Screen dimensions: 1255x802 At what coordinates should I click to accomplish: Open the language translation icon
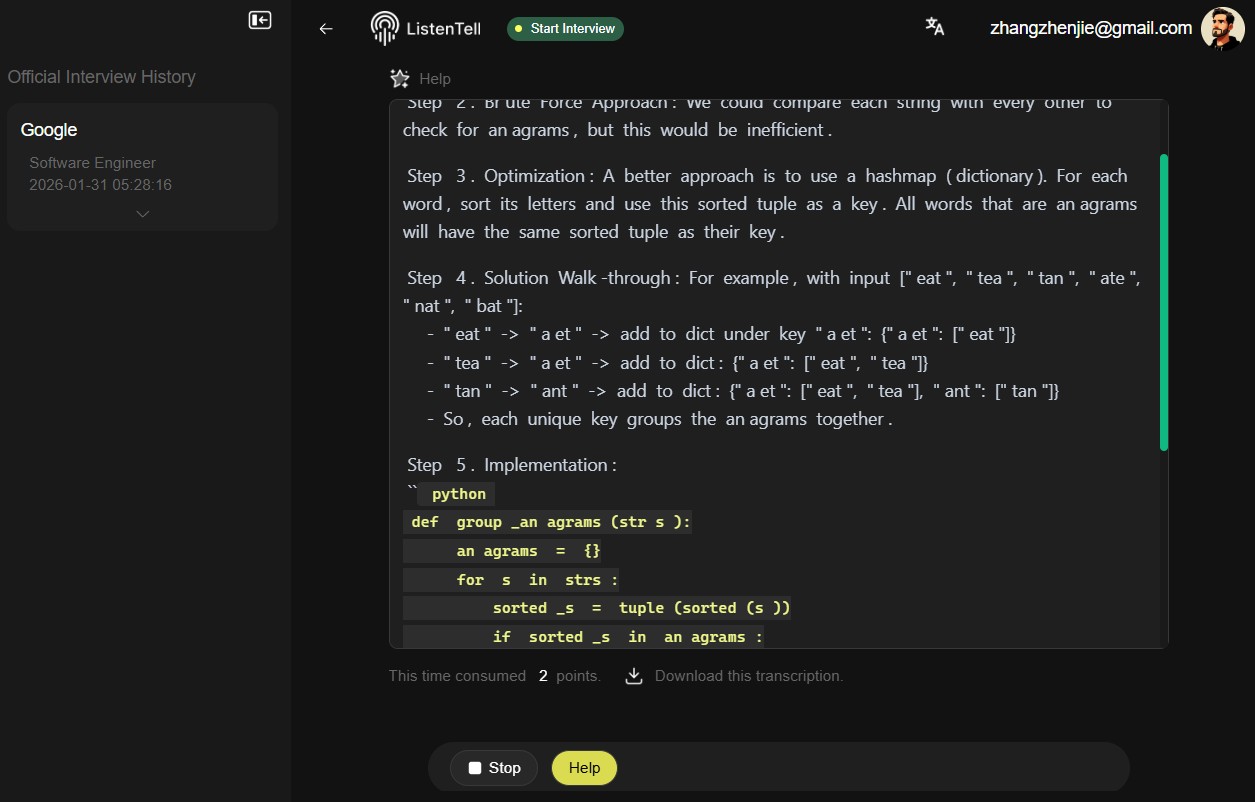pyautogui.click(x=934, y=27)
